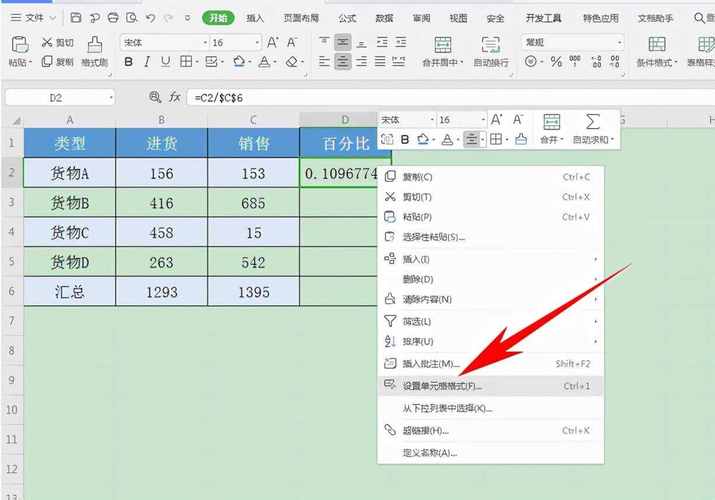Open ribbon font name dropdown 宋体

[205, 43]
